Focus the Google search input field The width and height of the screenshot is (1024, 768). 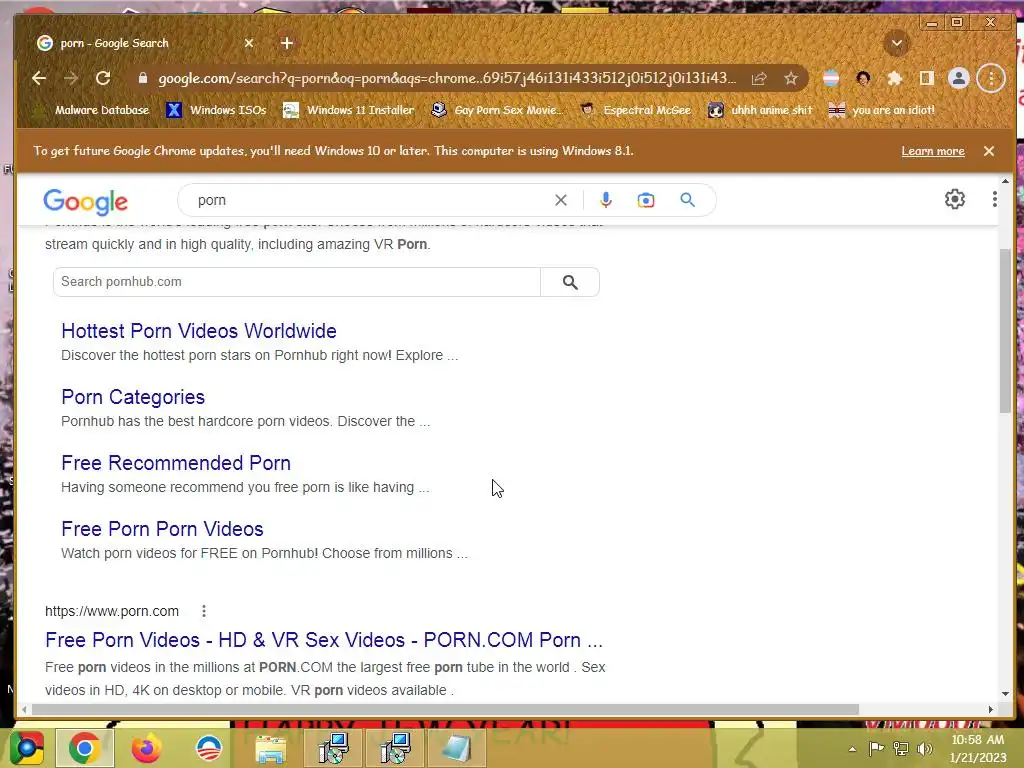click(x=372, y=200)
